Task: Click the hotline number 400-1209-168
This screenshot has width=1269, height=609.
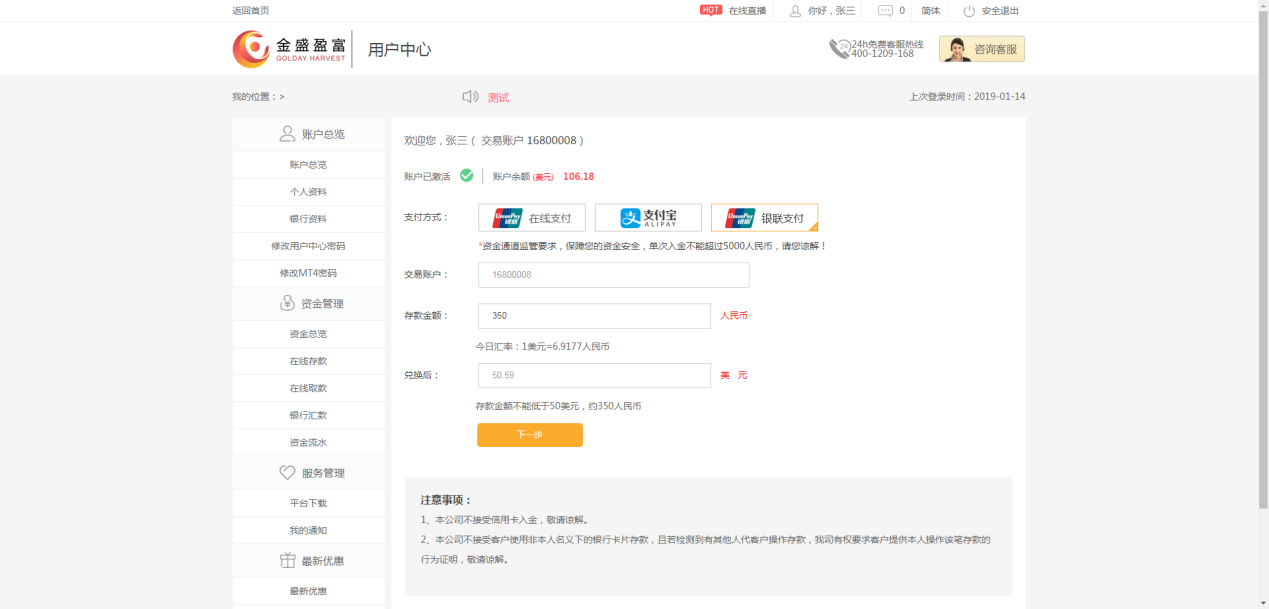Action: [882, 54]
